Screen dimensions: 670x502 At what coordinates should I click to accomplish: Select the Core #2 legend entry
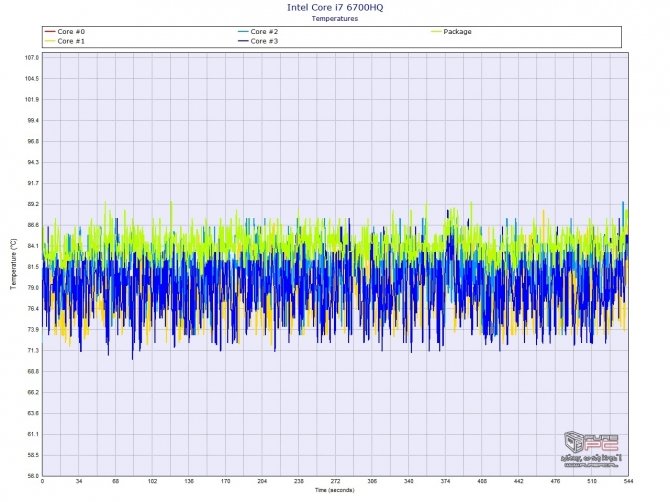(x=258, y=32)
